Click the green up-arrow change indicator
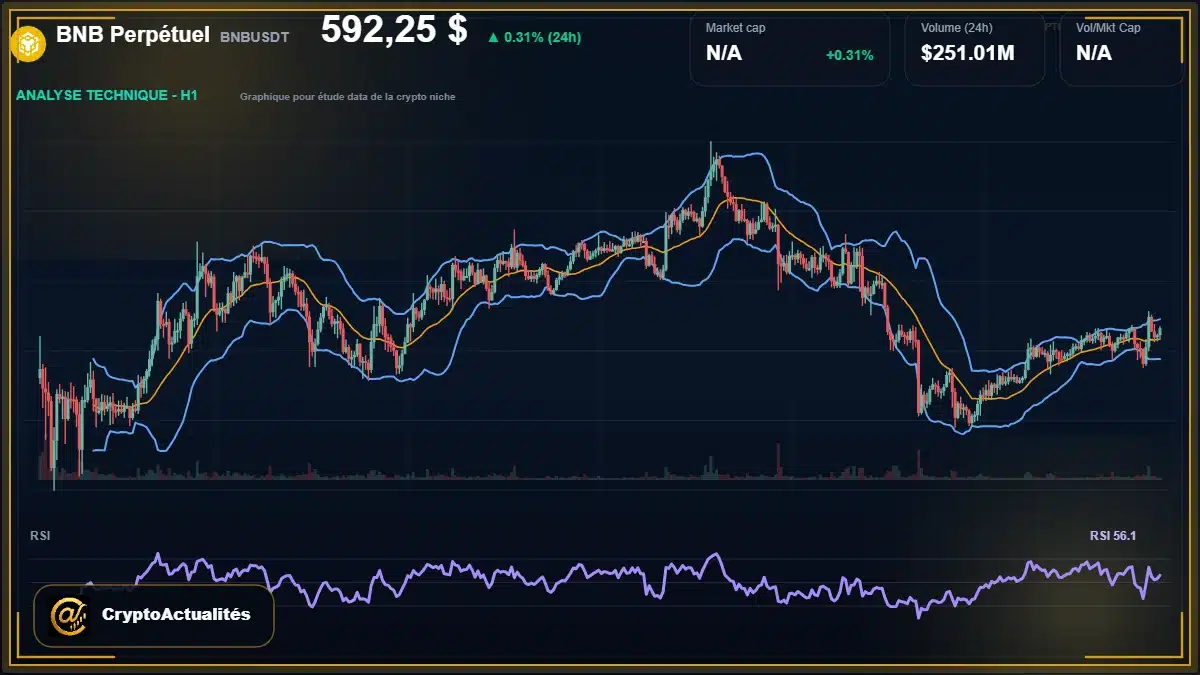Viewport: 1200px width, 675px height. [492, 37]
